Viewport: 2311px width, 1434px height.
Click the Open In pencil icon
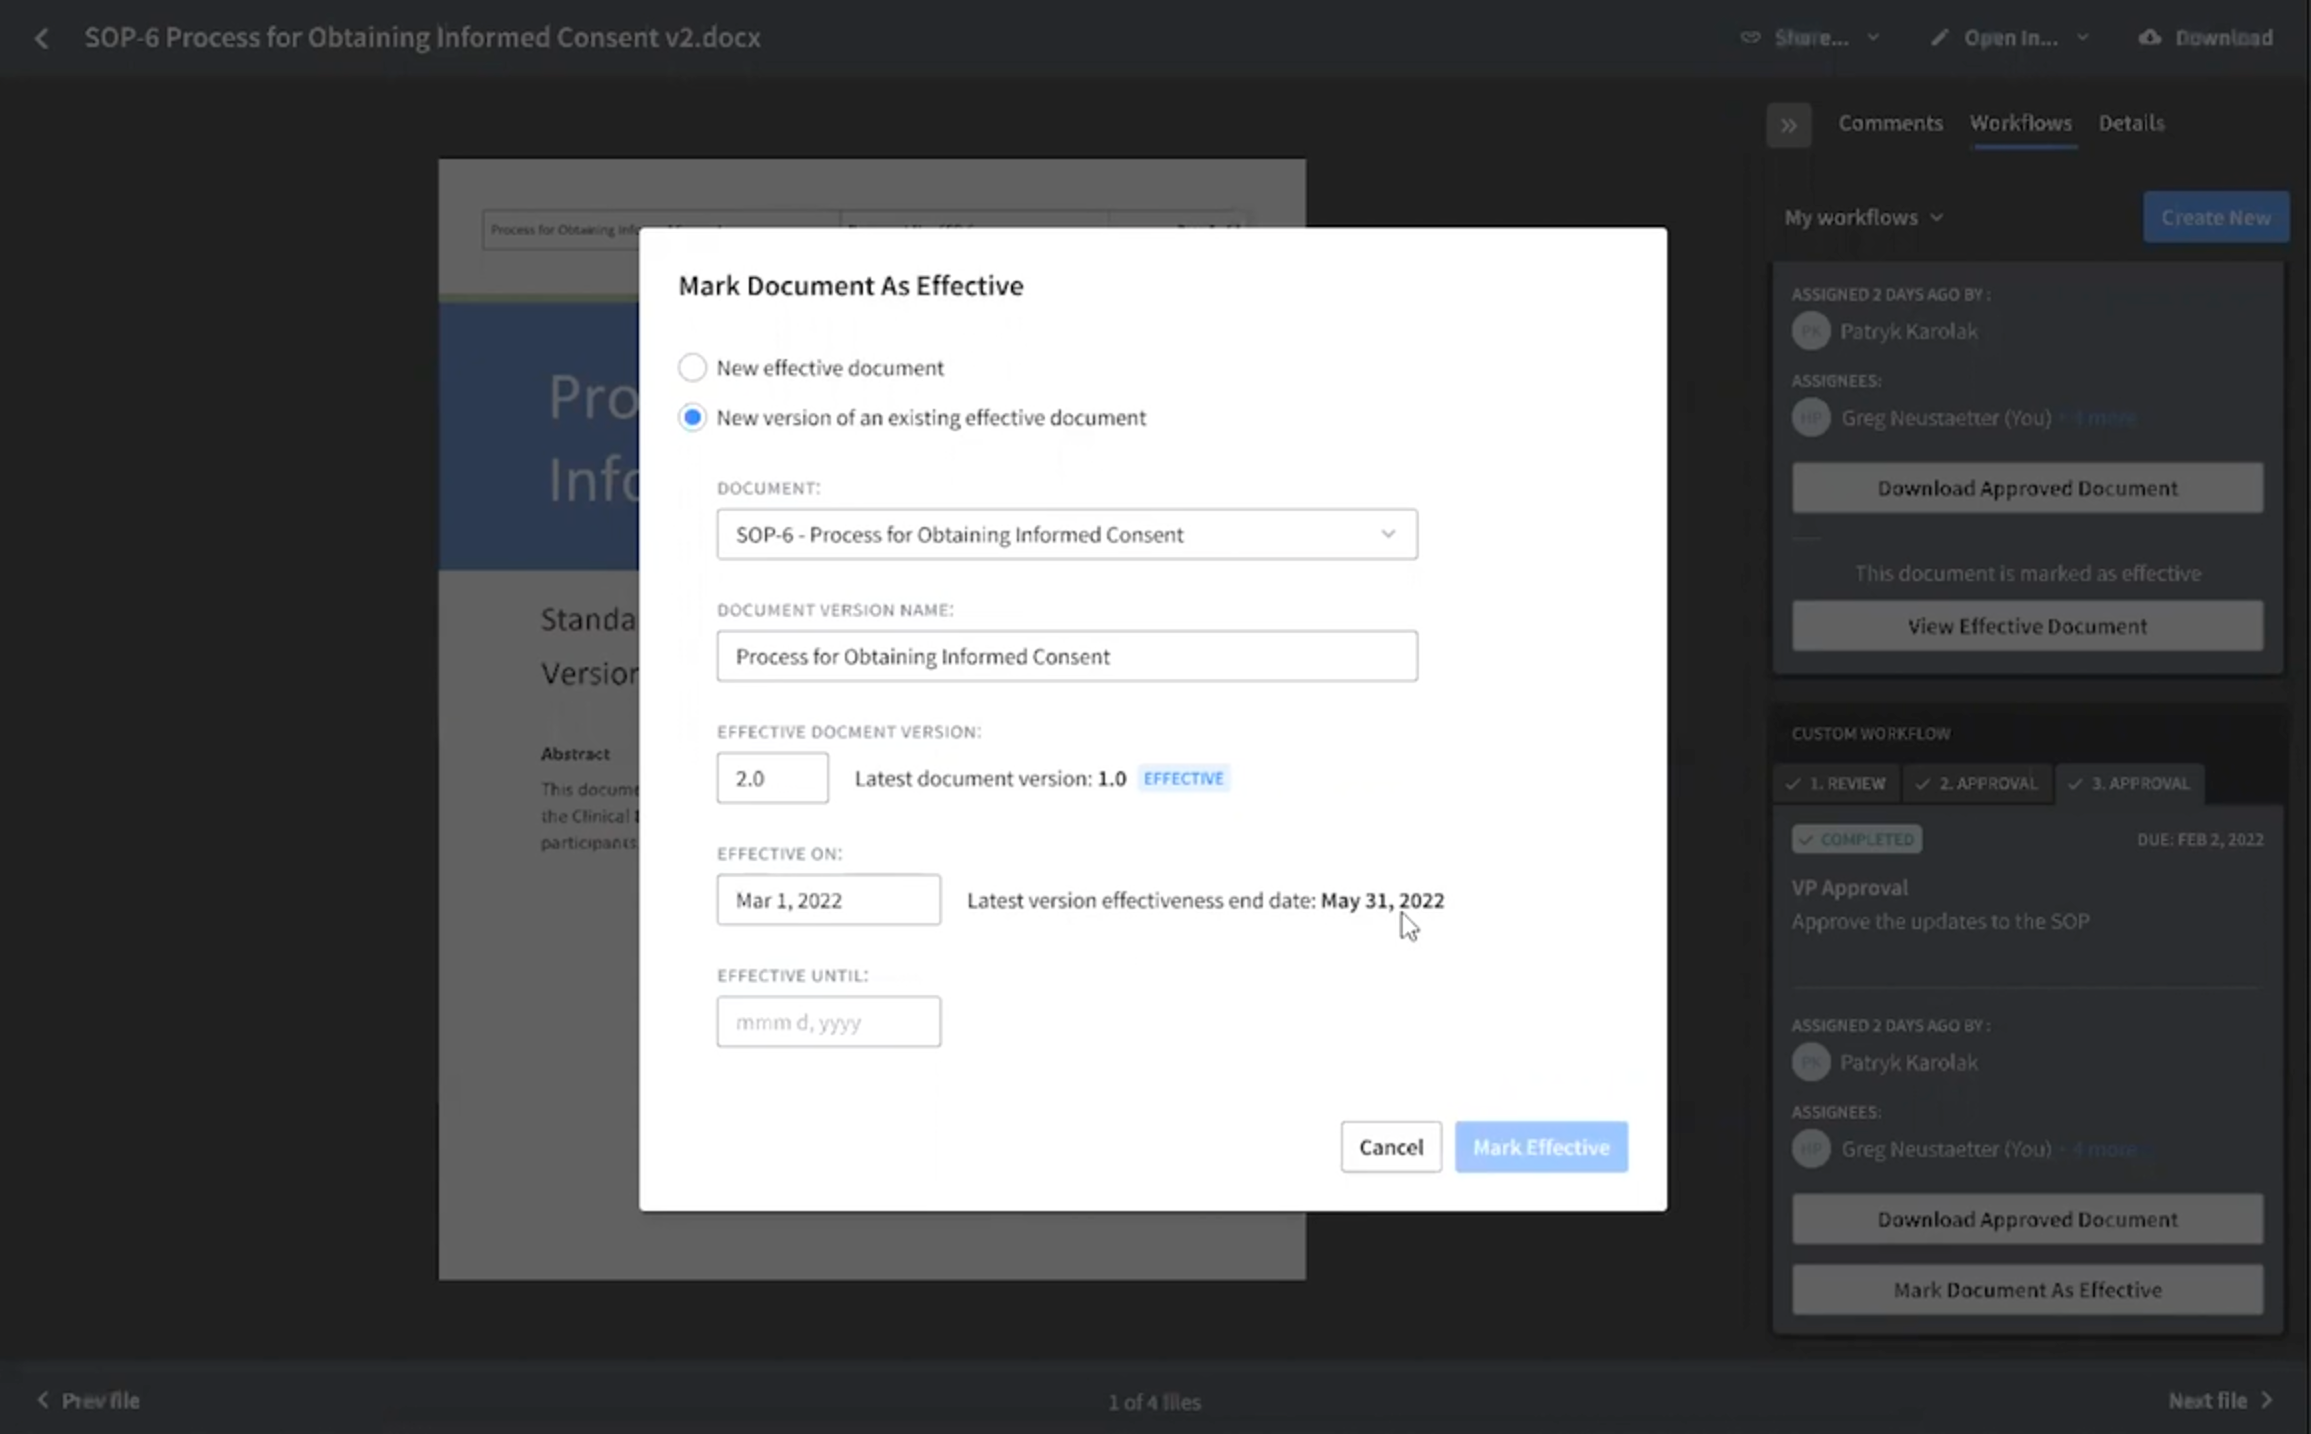[1939, 38]
